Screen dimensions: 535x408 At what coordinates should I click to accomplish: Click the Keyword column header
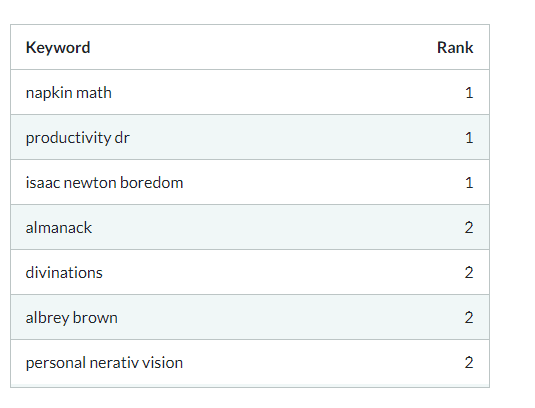click(58, 47)
